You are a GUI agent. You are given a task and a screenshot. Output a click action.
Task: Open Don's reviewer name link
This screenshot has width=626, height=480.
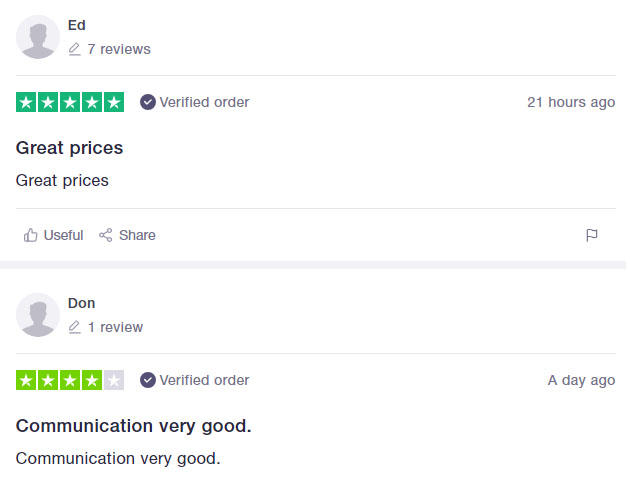tap(81, 303)
